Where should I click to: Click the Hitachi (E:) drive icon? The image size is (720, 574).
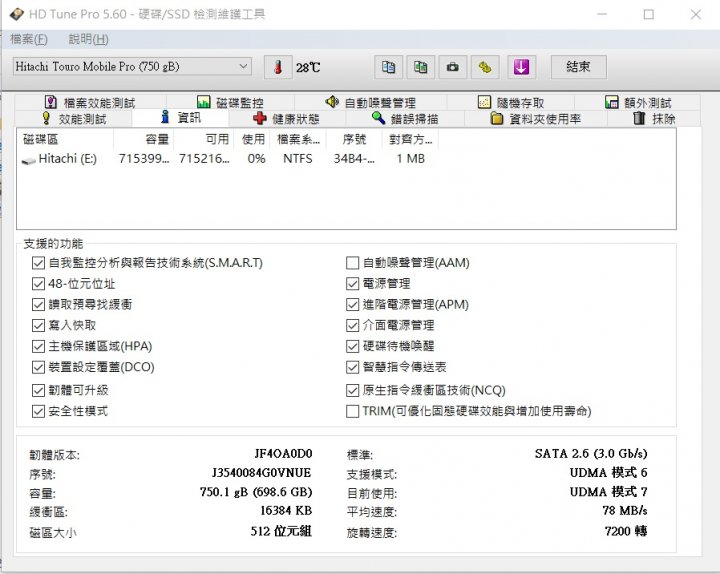point(28,160)
